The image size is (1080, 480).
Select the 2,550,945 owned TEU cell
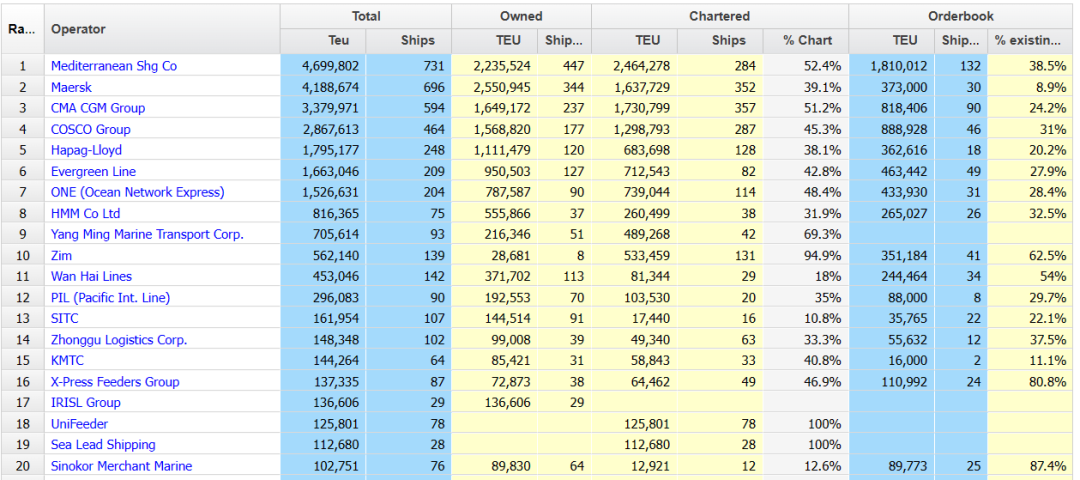point(495,87)
